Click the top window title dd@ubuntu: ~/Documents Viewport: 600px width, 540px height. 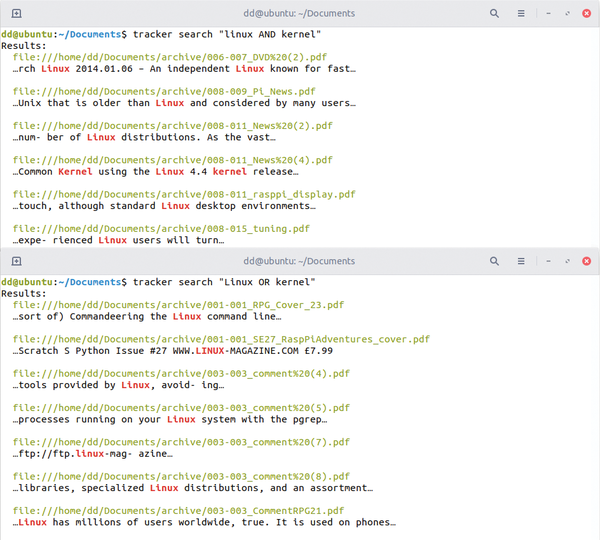click(299, 13)
